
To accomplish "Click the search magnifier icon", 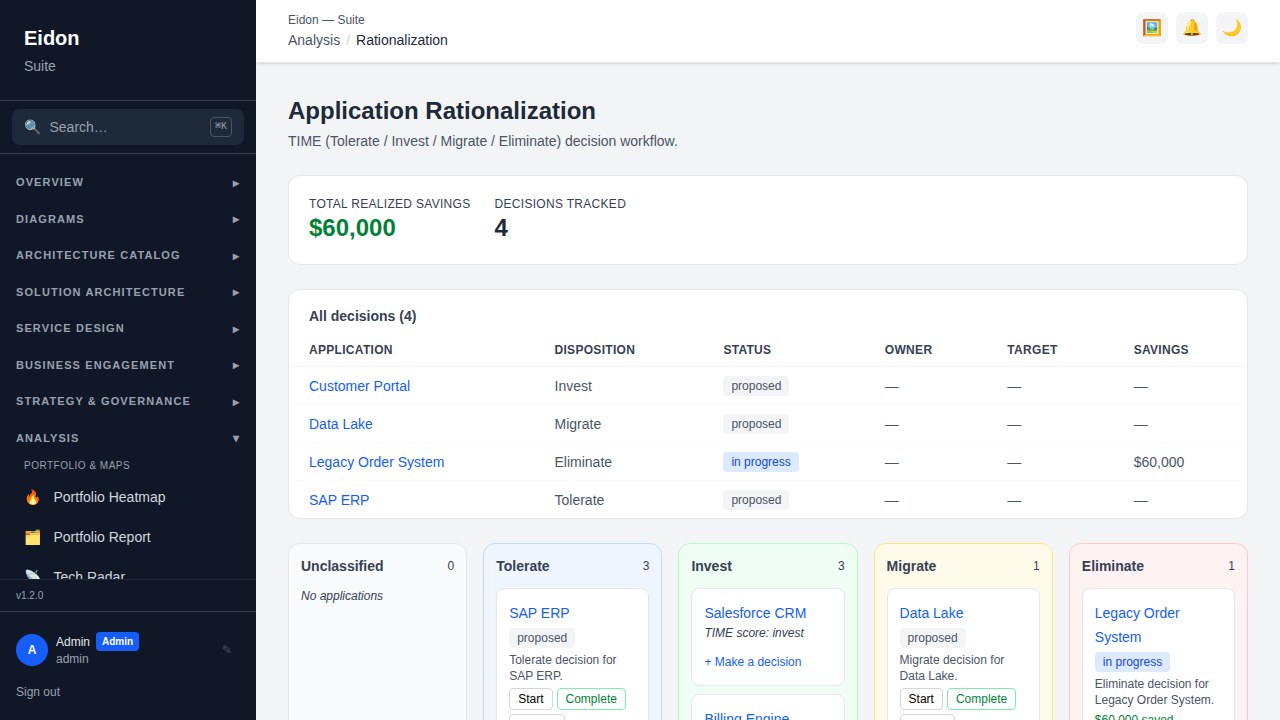I will click(32, 127).
